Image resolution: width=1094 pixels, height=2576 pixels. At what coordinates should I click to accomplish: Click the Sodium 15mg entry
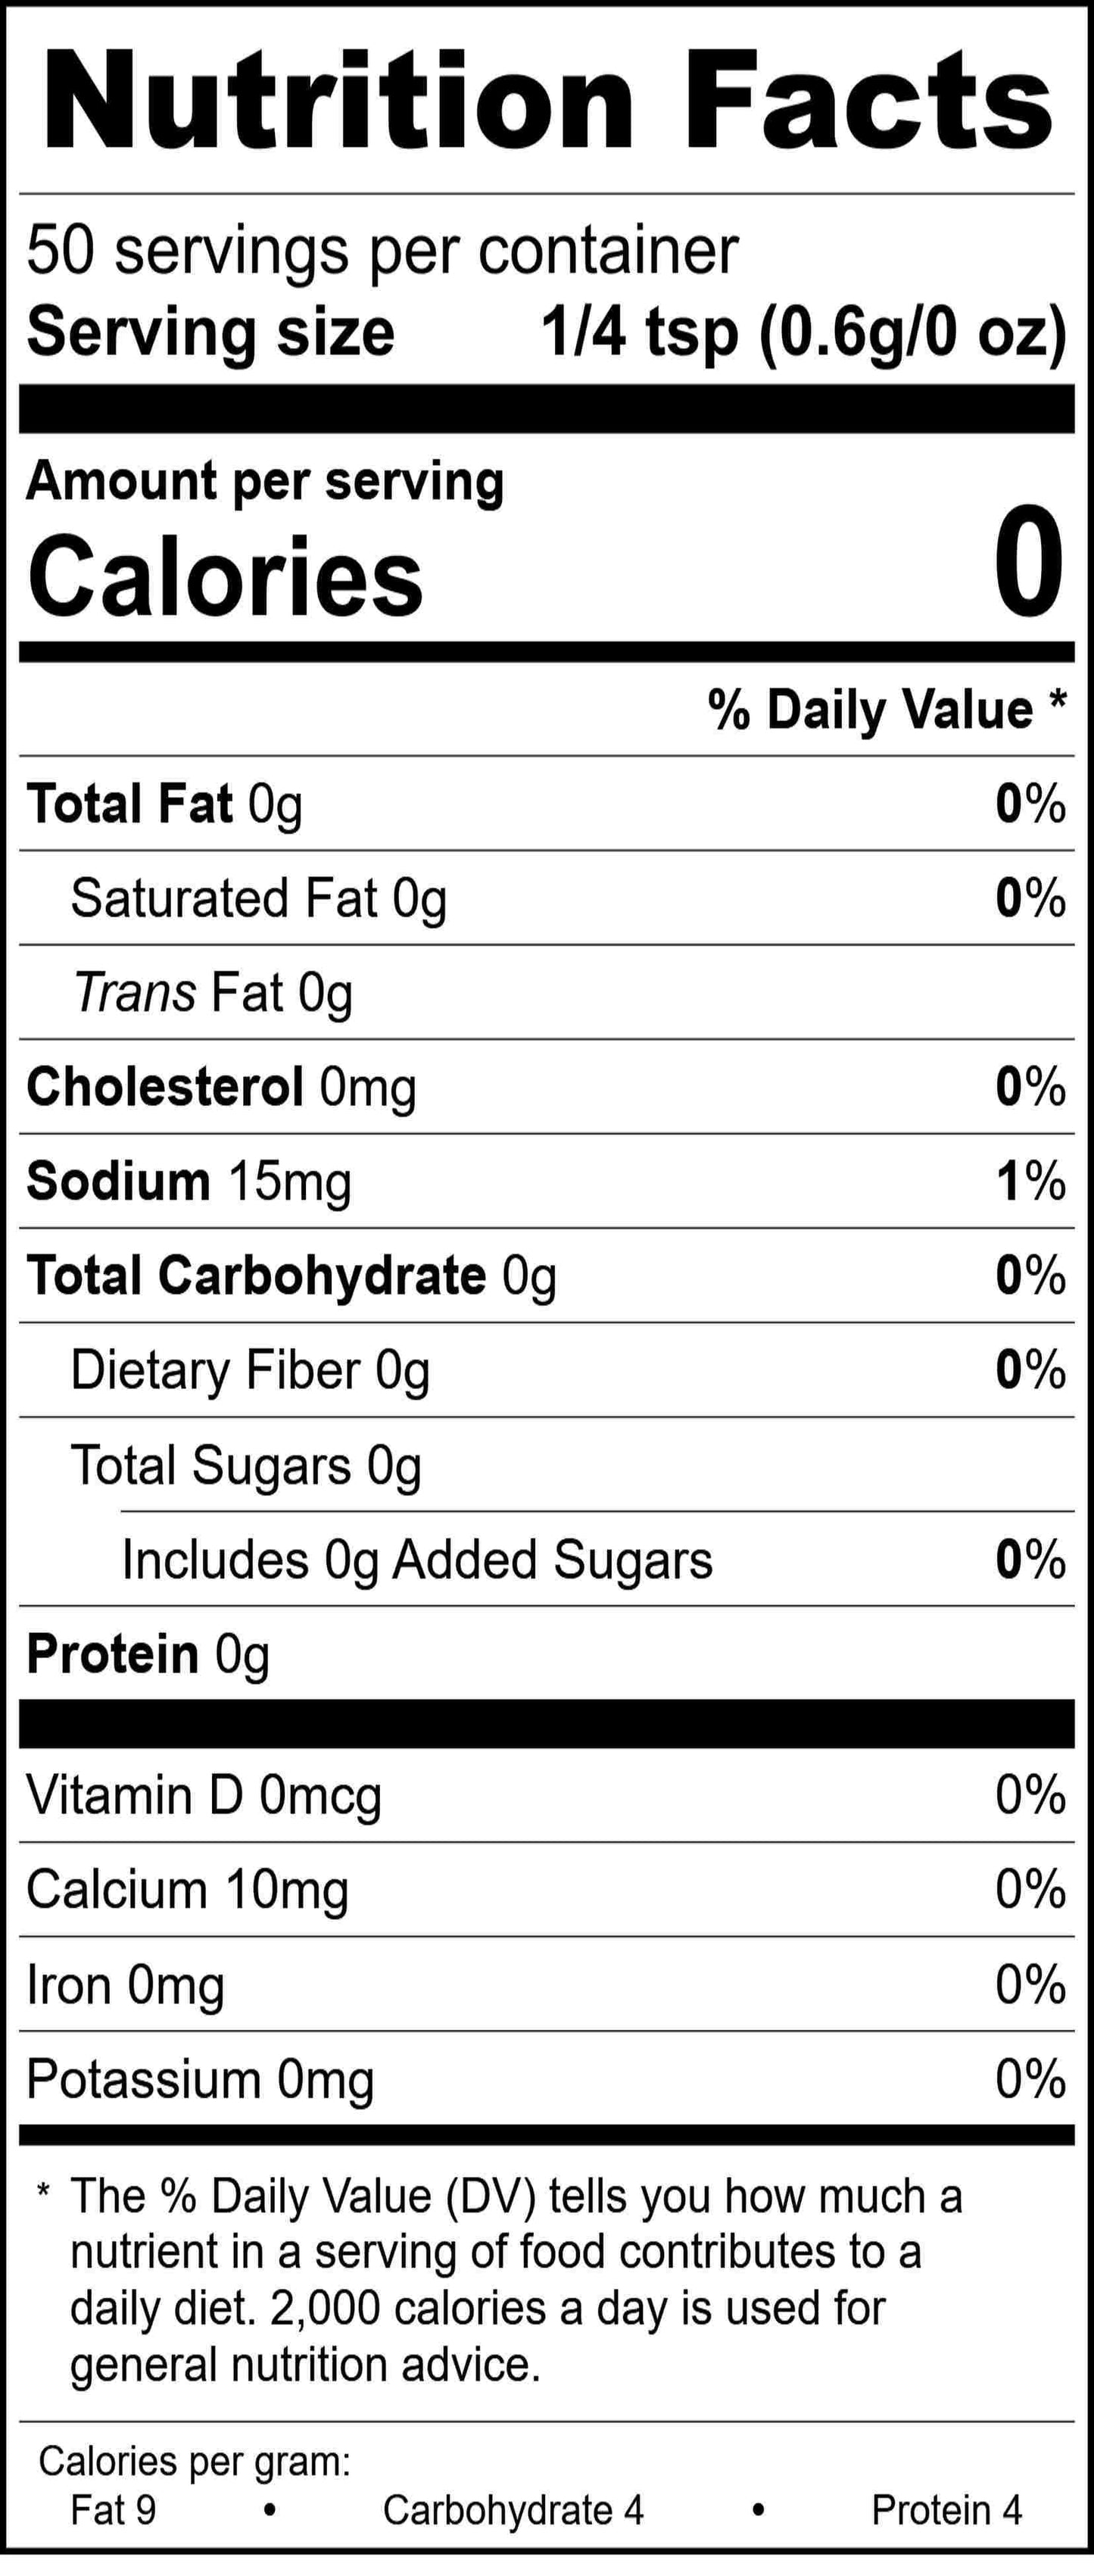[188, 1181]
